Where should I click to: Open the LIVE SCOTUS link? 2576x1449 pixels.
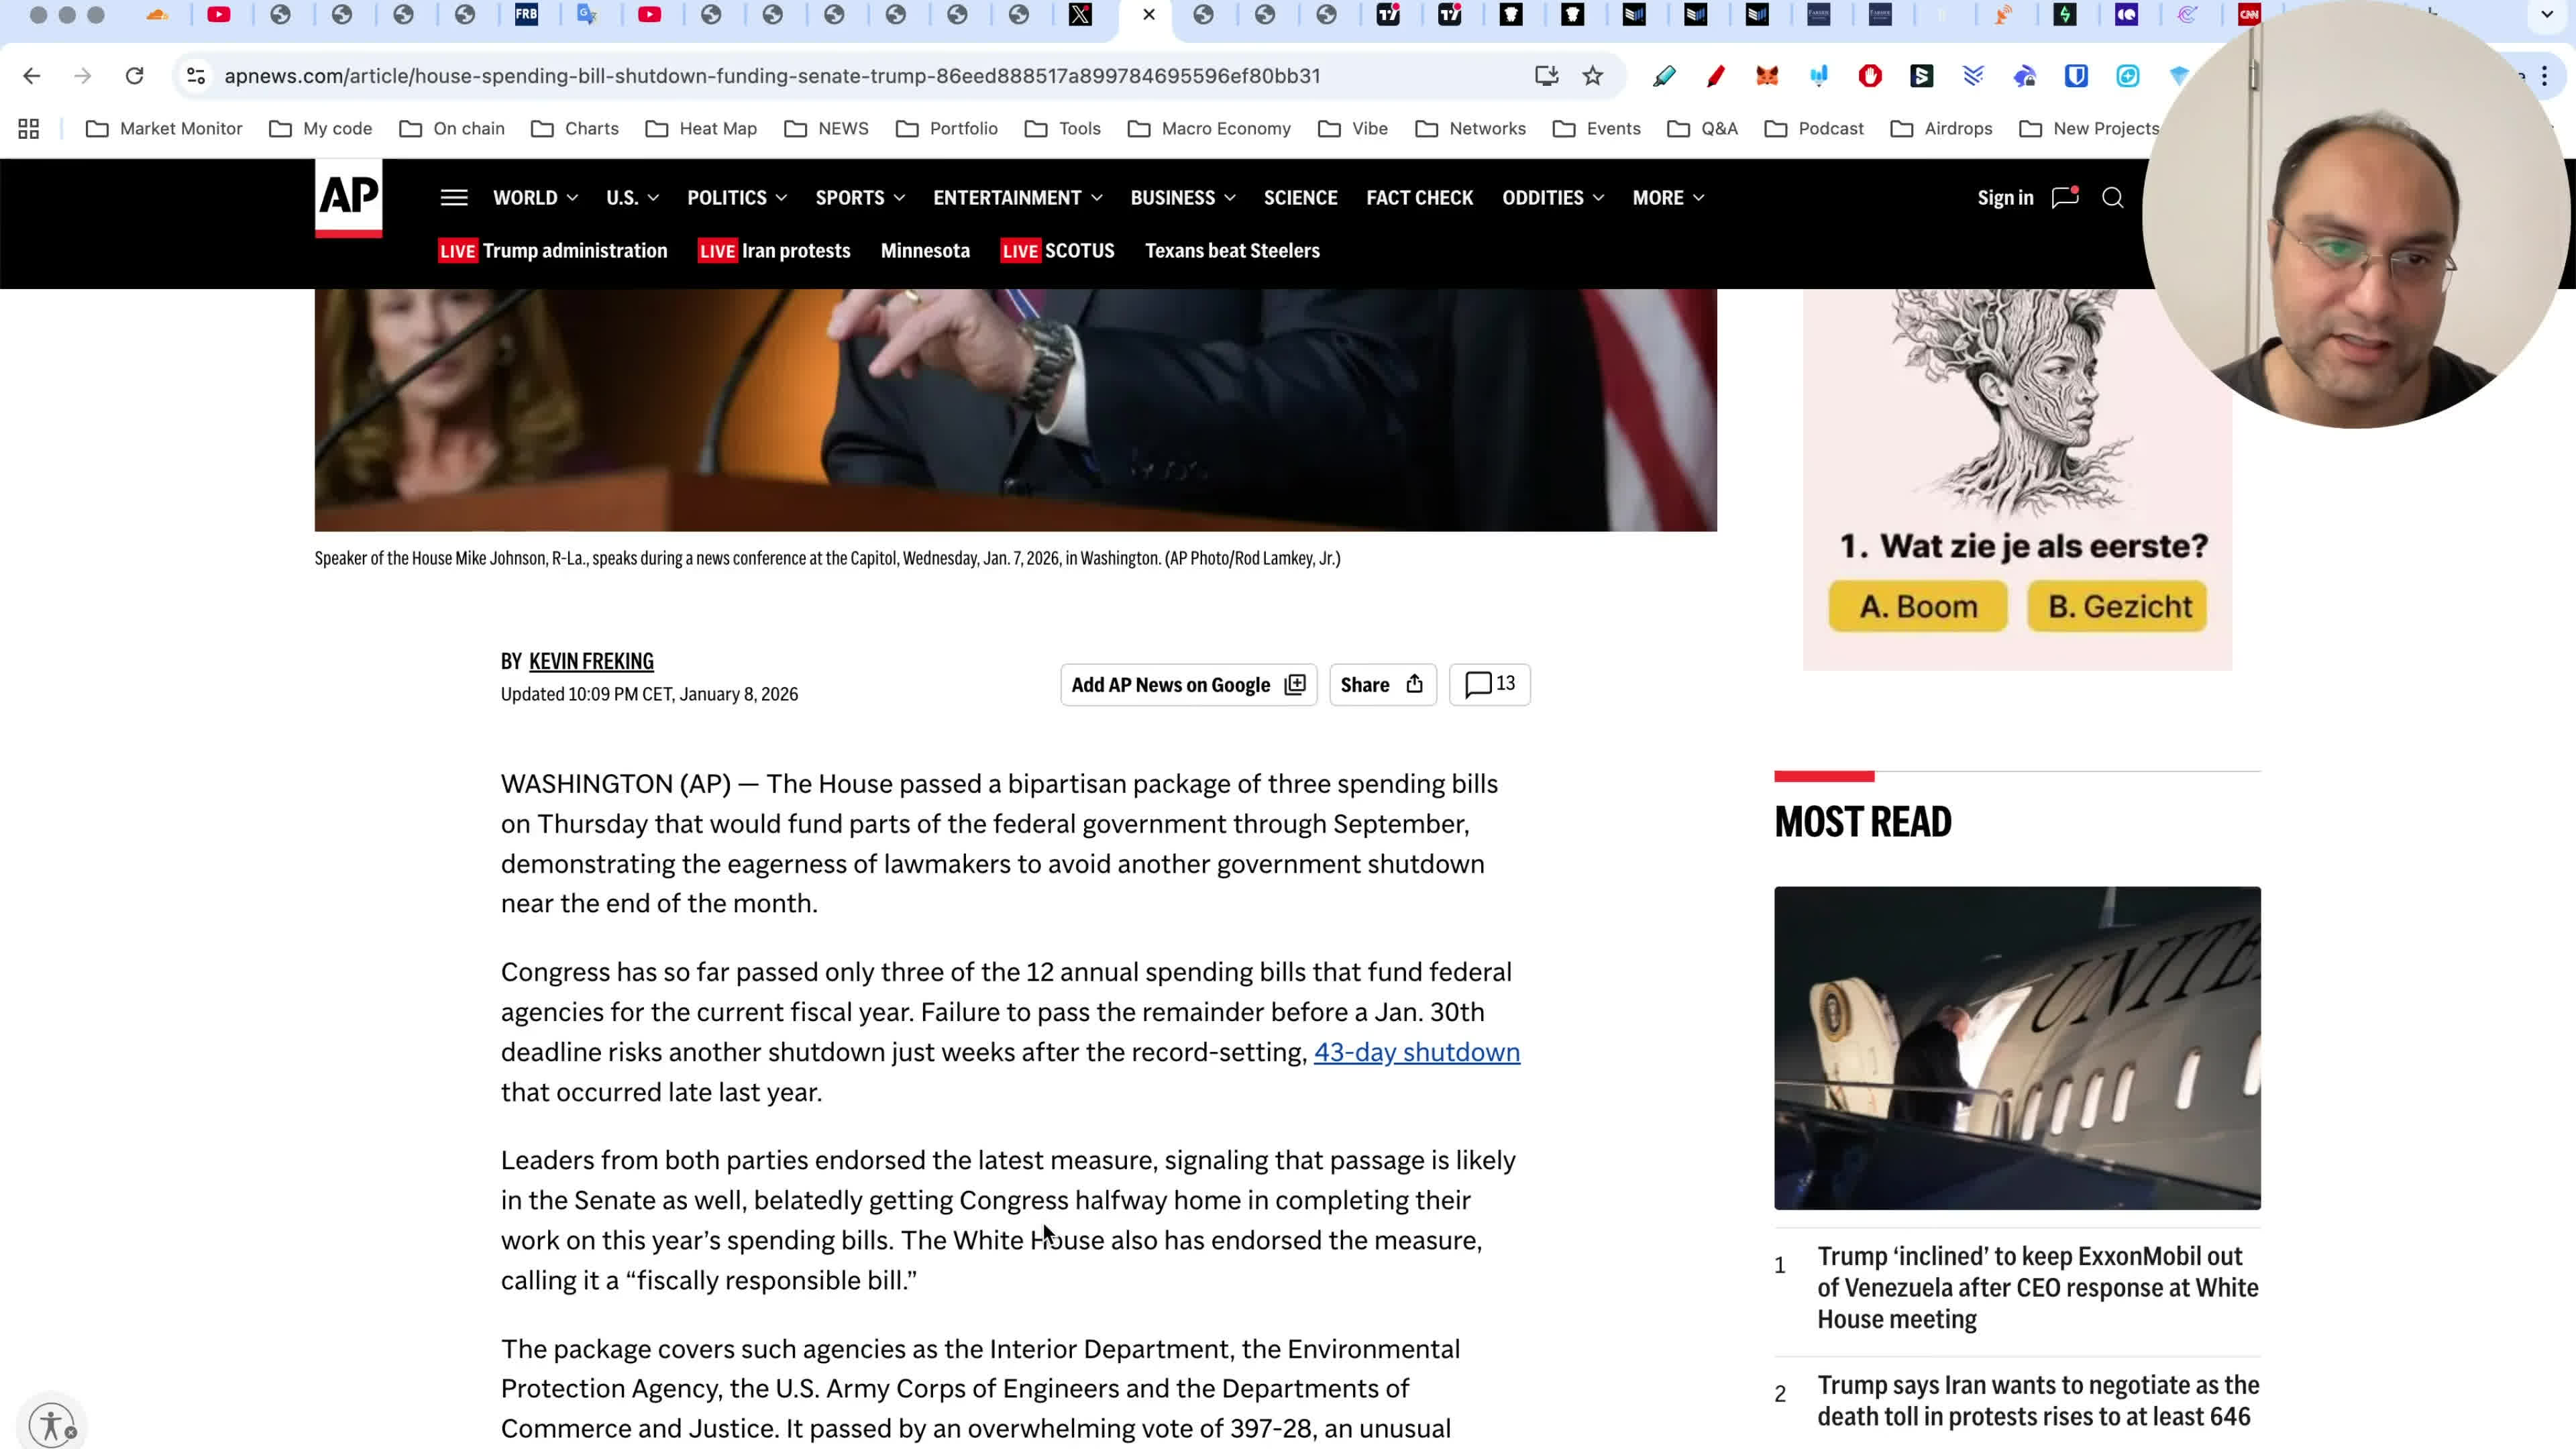[x=1057, y=251]
